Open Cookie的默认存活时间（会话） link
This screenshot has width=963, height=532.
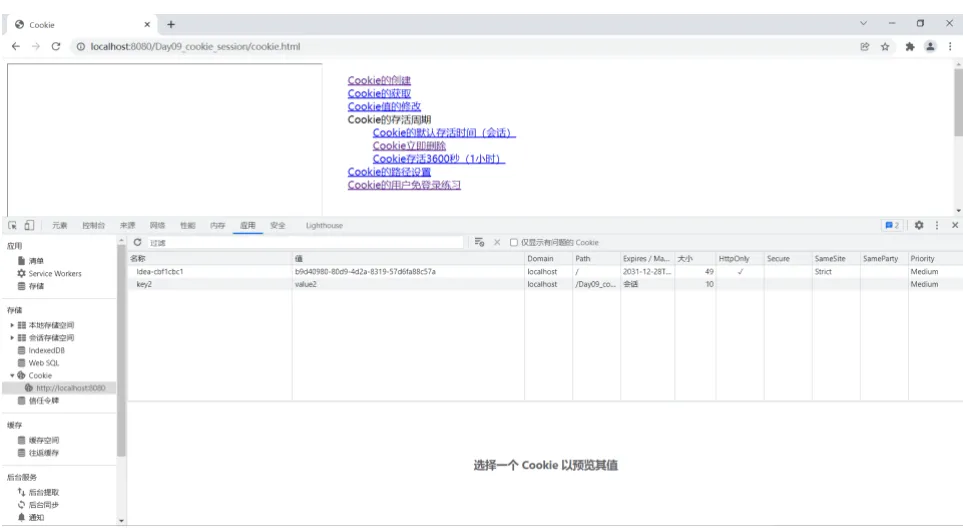444,133
